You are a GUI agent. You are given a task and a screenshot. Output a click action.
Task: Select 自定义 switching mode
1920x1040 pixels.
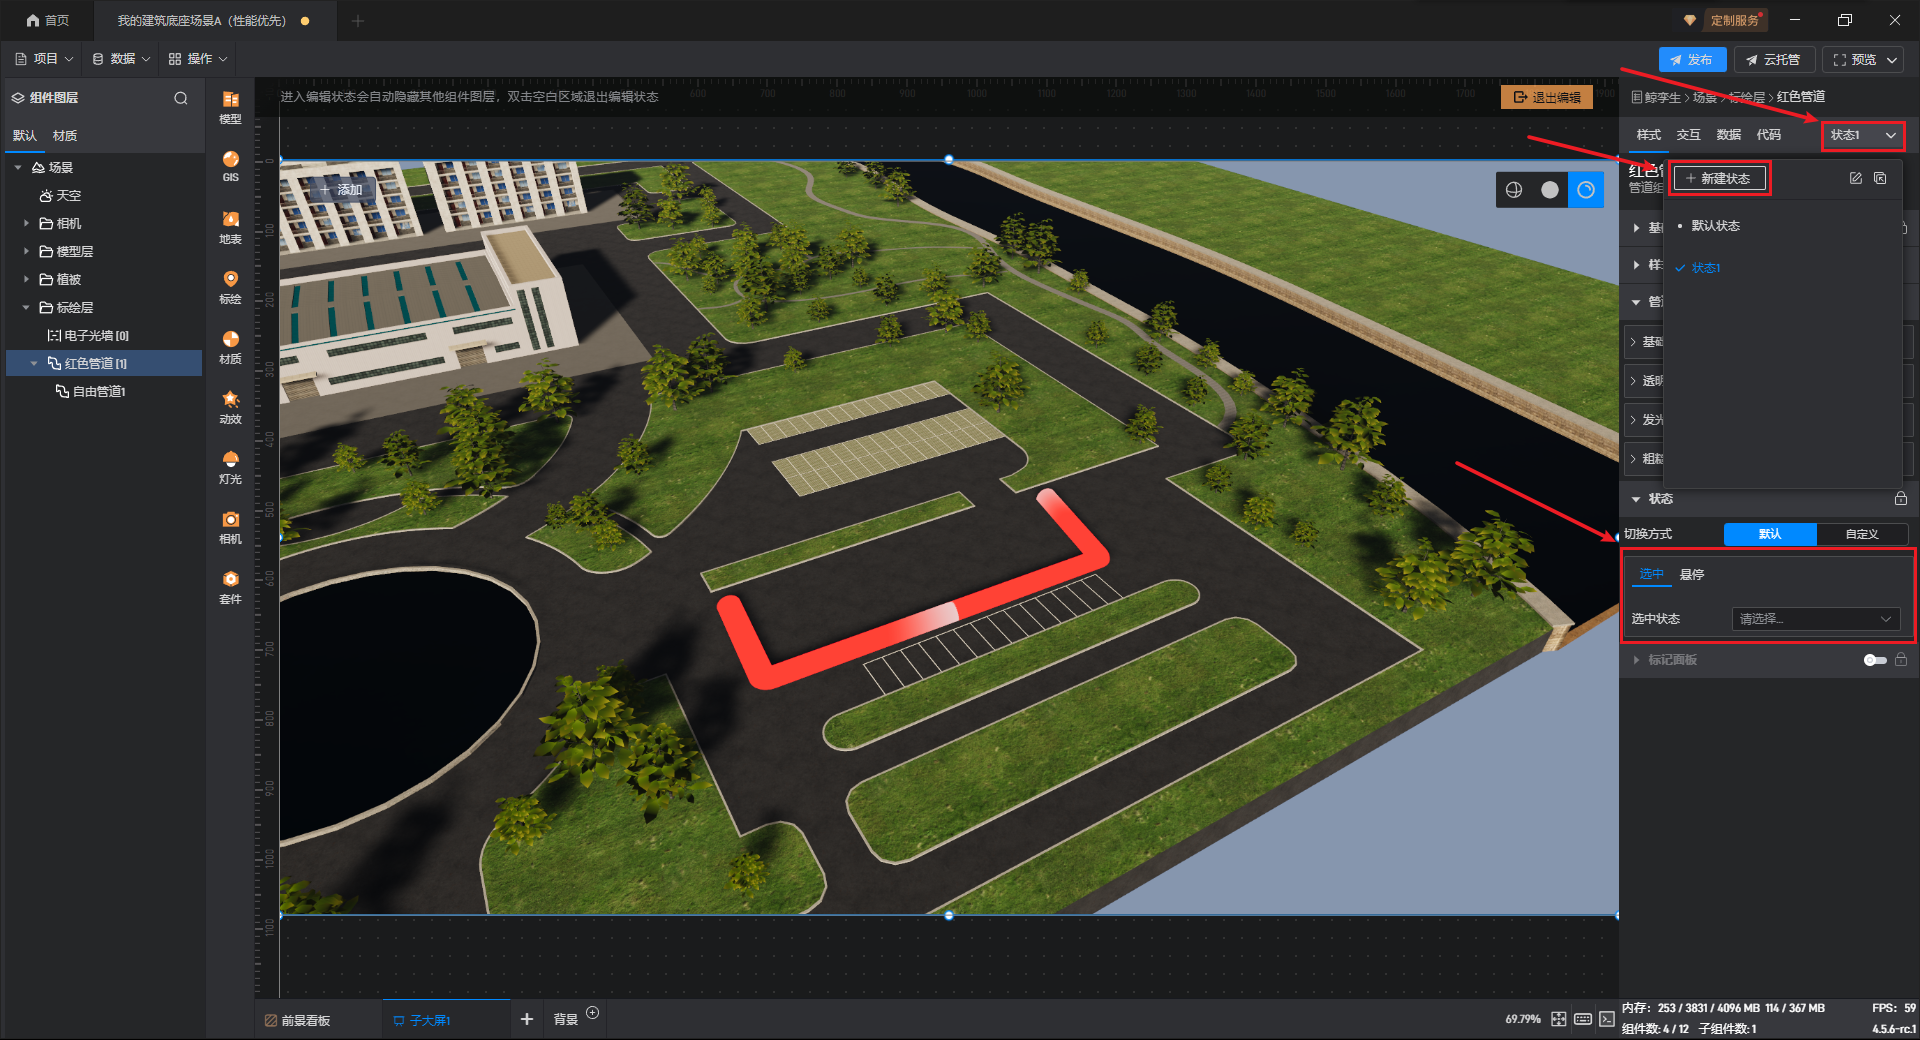(1862, 534)
